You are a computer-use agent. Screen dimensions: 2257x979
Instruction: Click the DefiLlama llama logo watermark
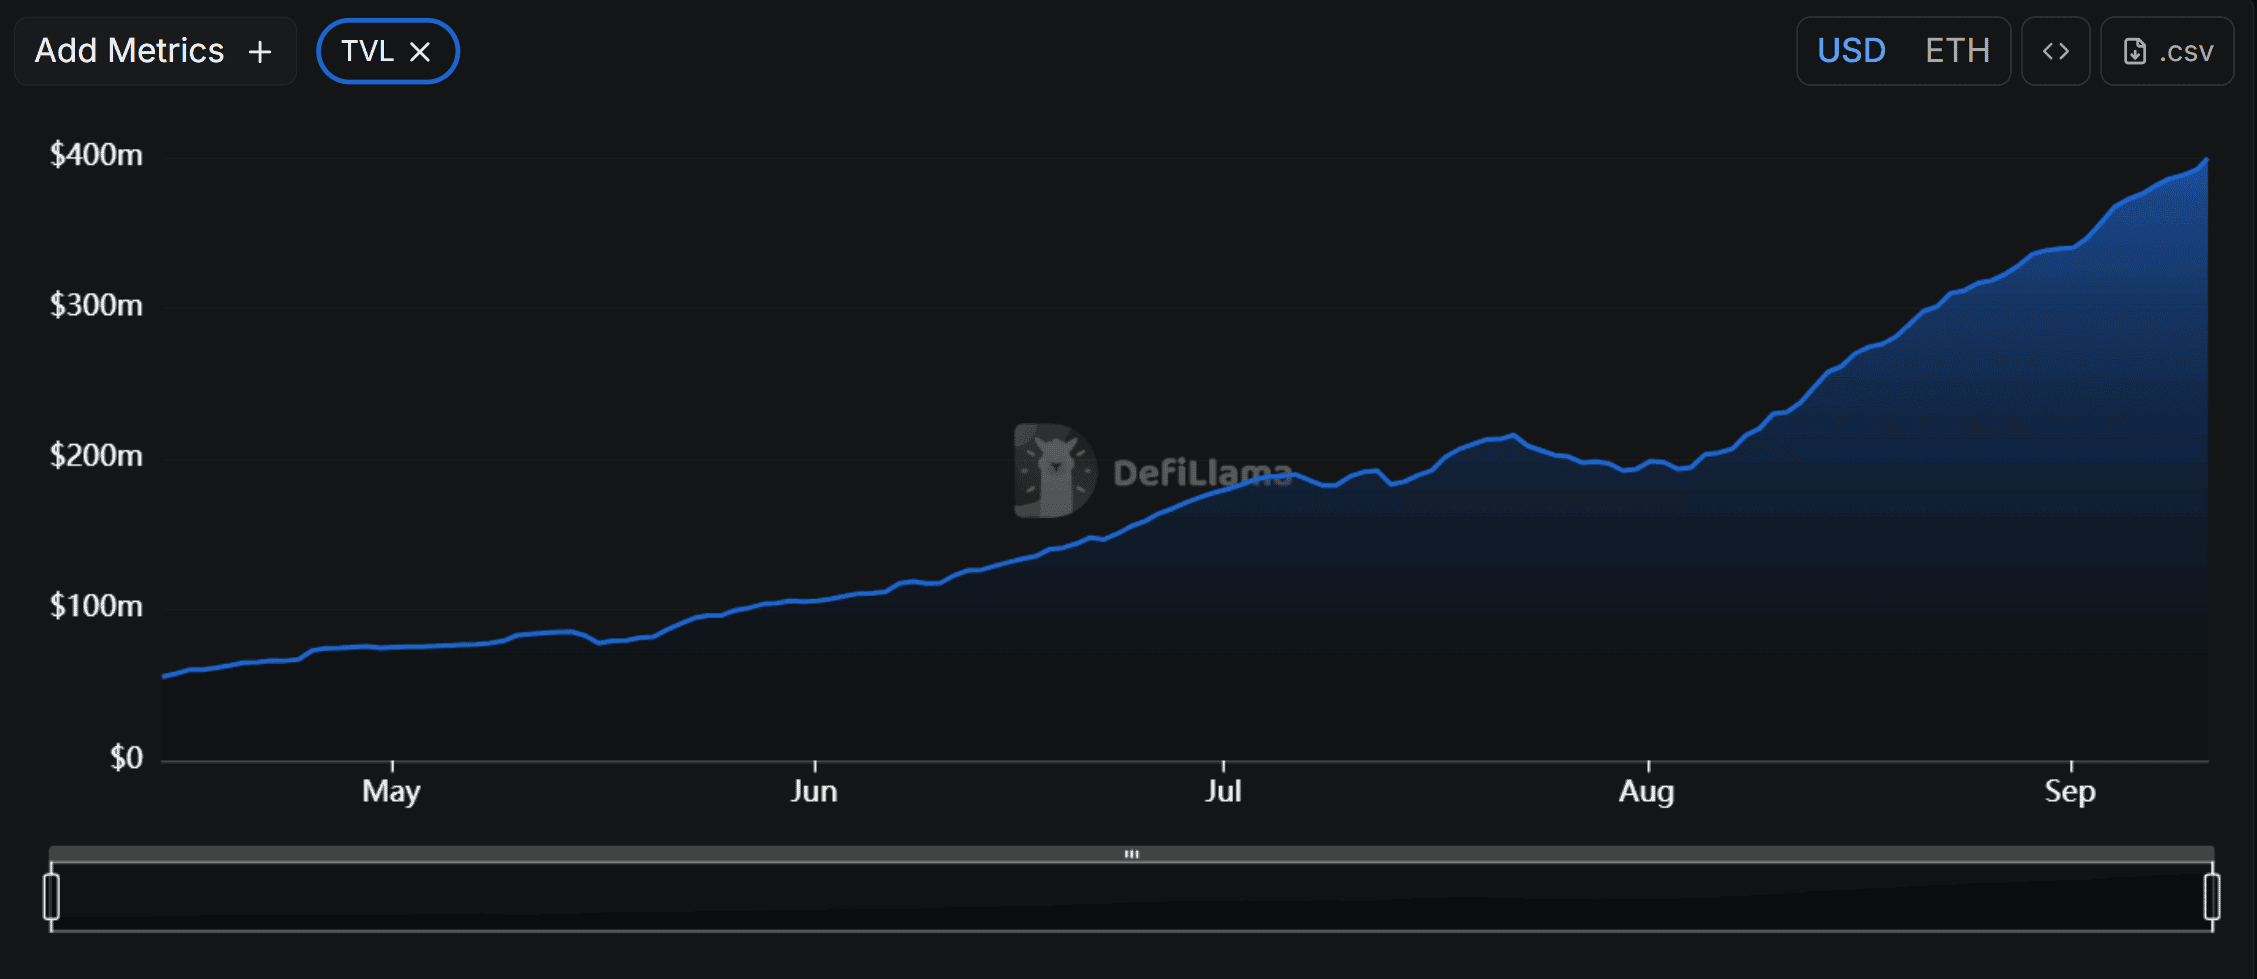pos(1054,470)
